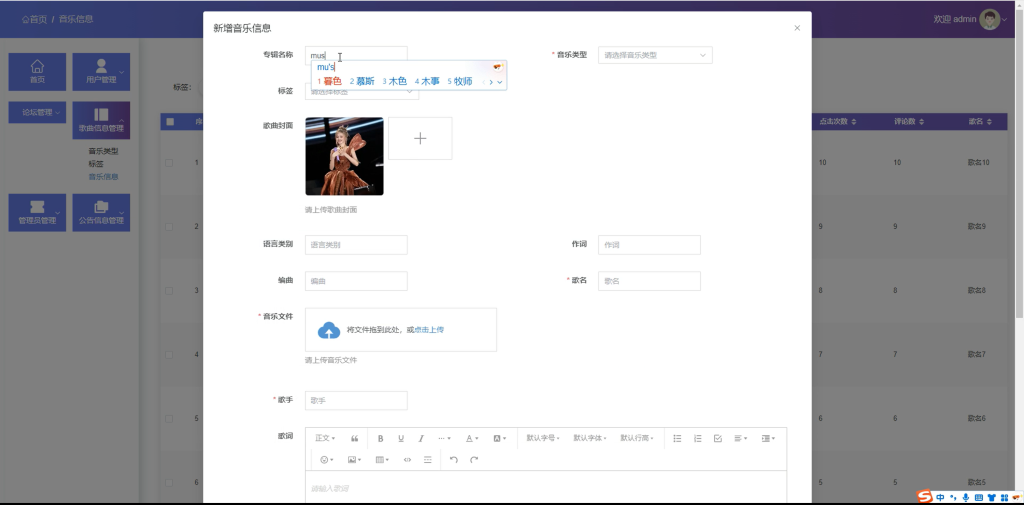
Task: Open the indent dropdown in the editor
Action: tap(768, 438)
